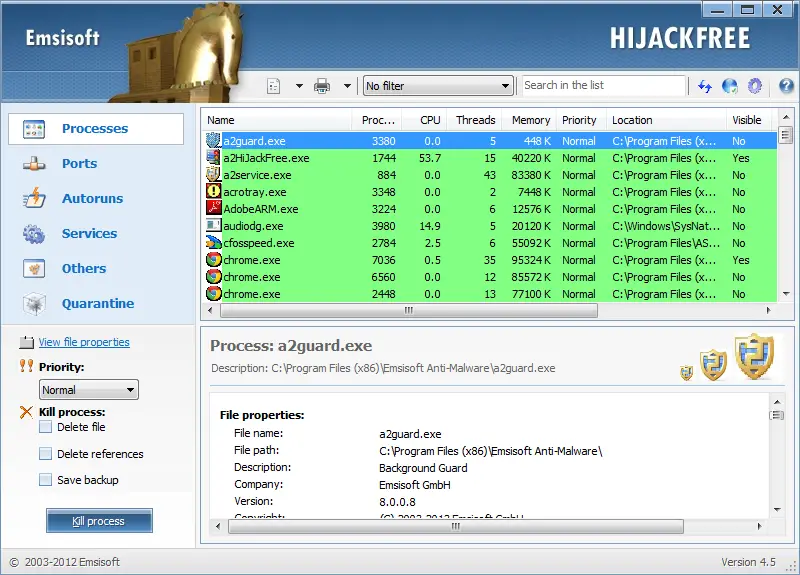Open the online analysis globe icon
This screenshot has width=800, height=575.
pos(730,86)
